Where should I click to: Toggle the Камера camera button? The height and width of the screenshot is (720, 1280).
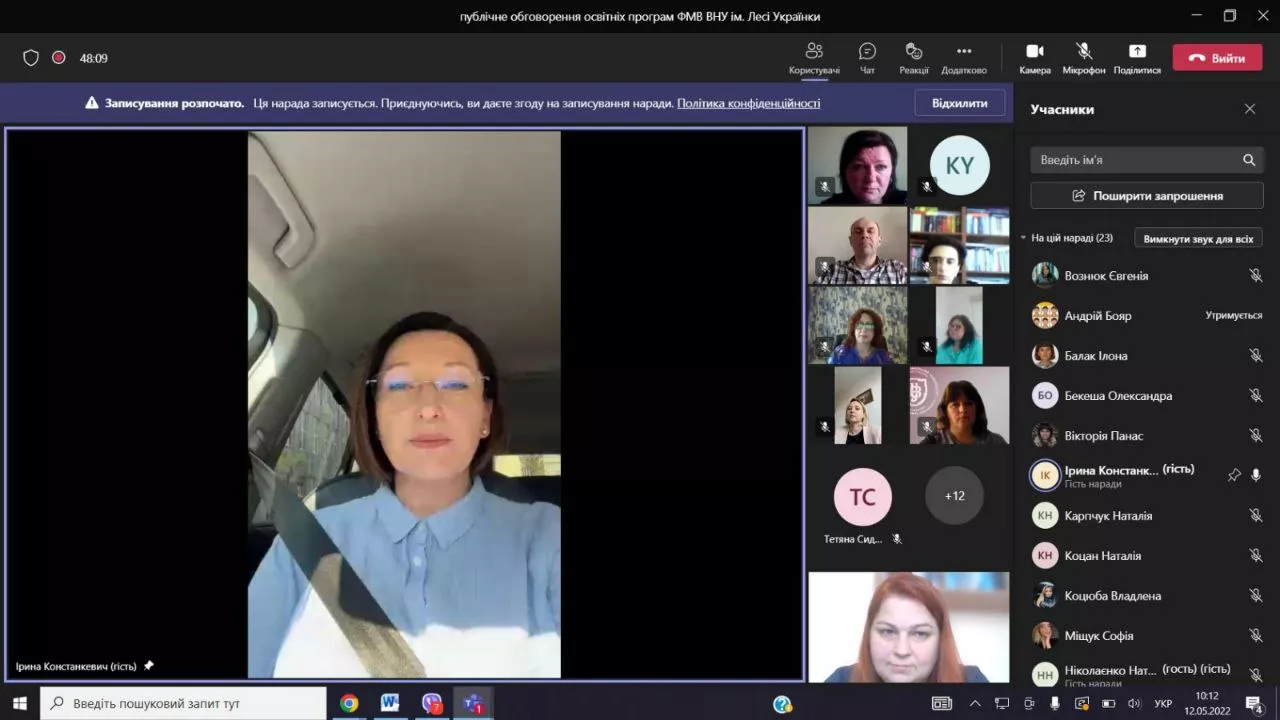pos(1035,52)
